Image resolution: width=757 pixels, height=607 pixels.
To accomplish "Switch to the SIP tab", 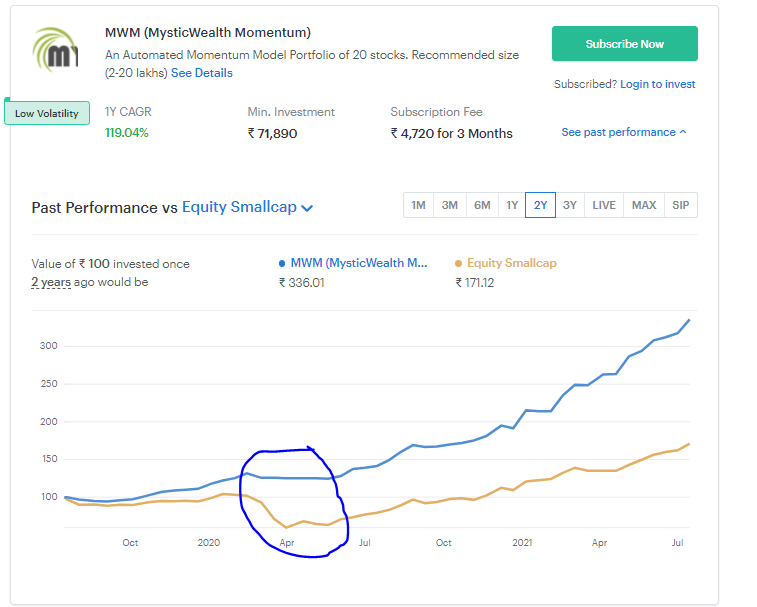I will tap(680, 205).
